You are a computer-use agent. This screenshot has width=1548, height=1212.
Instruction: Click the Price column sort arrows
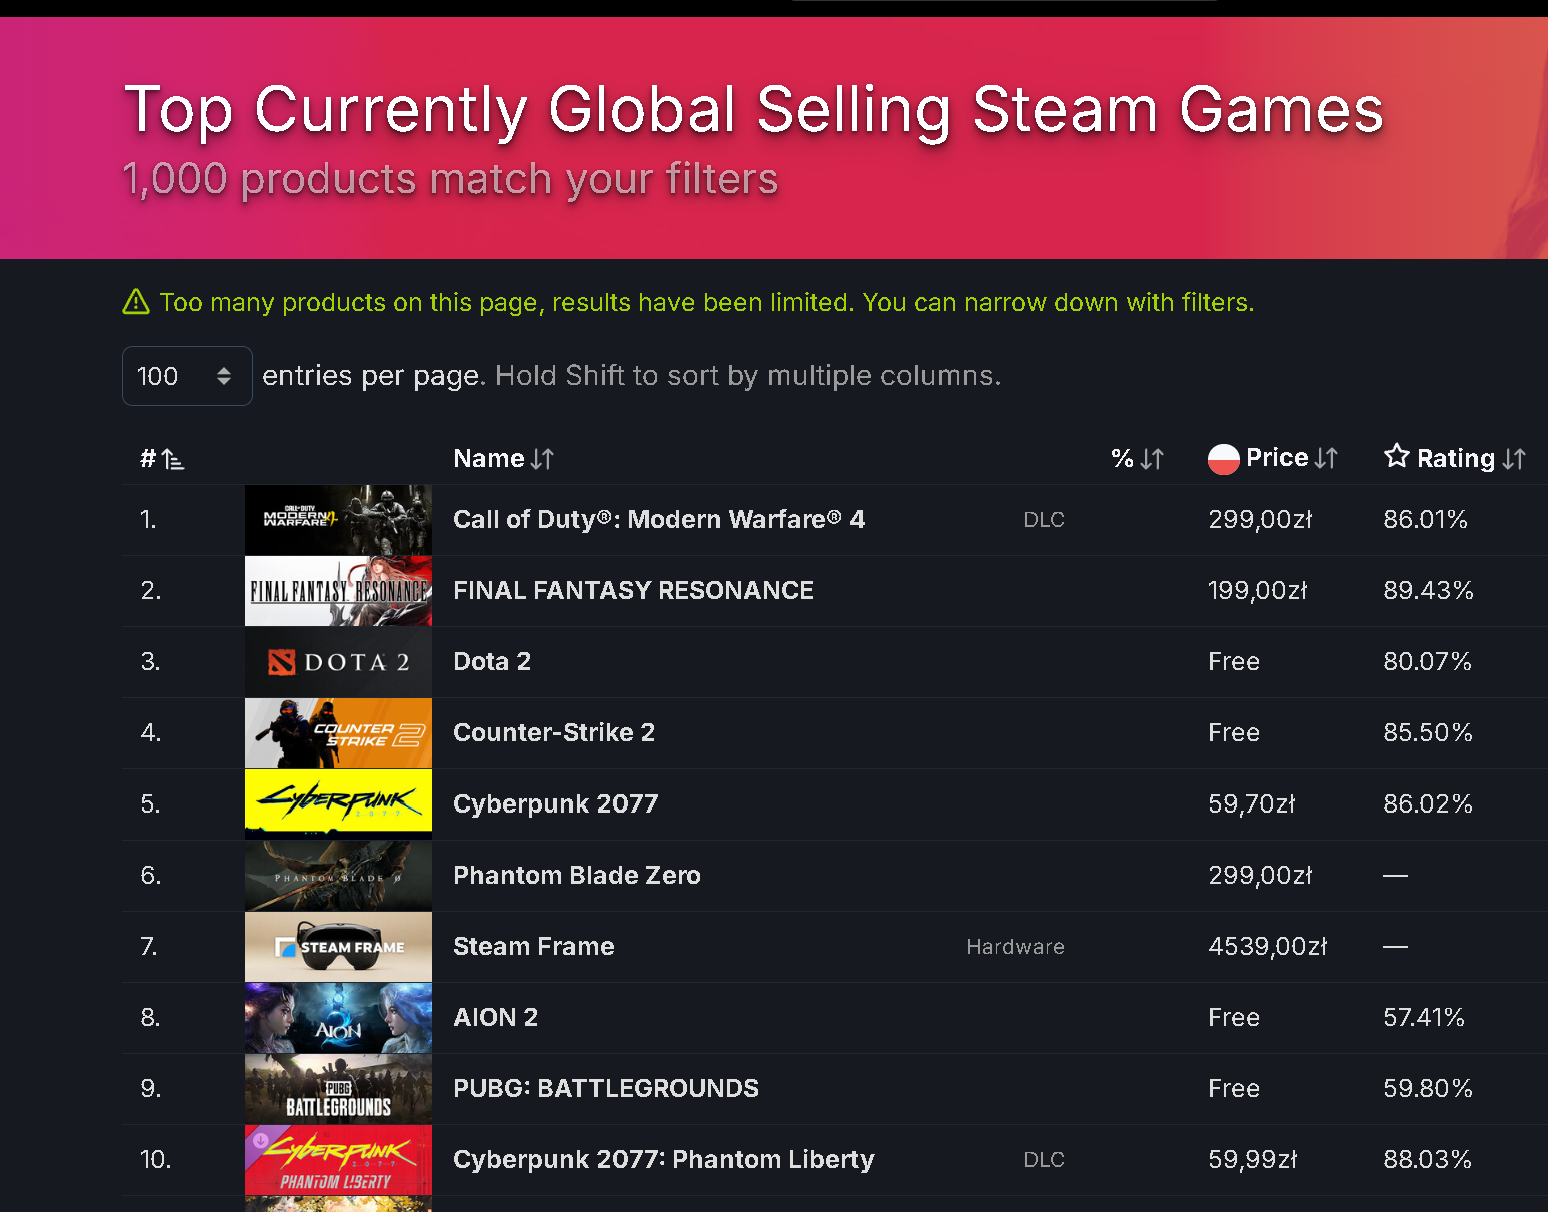point(1326,458)
